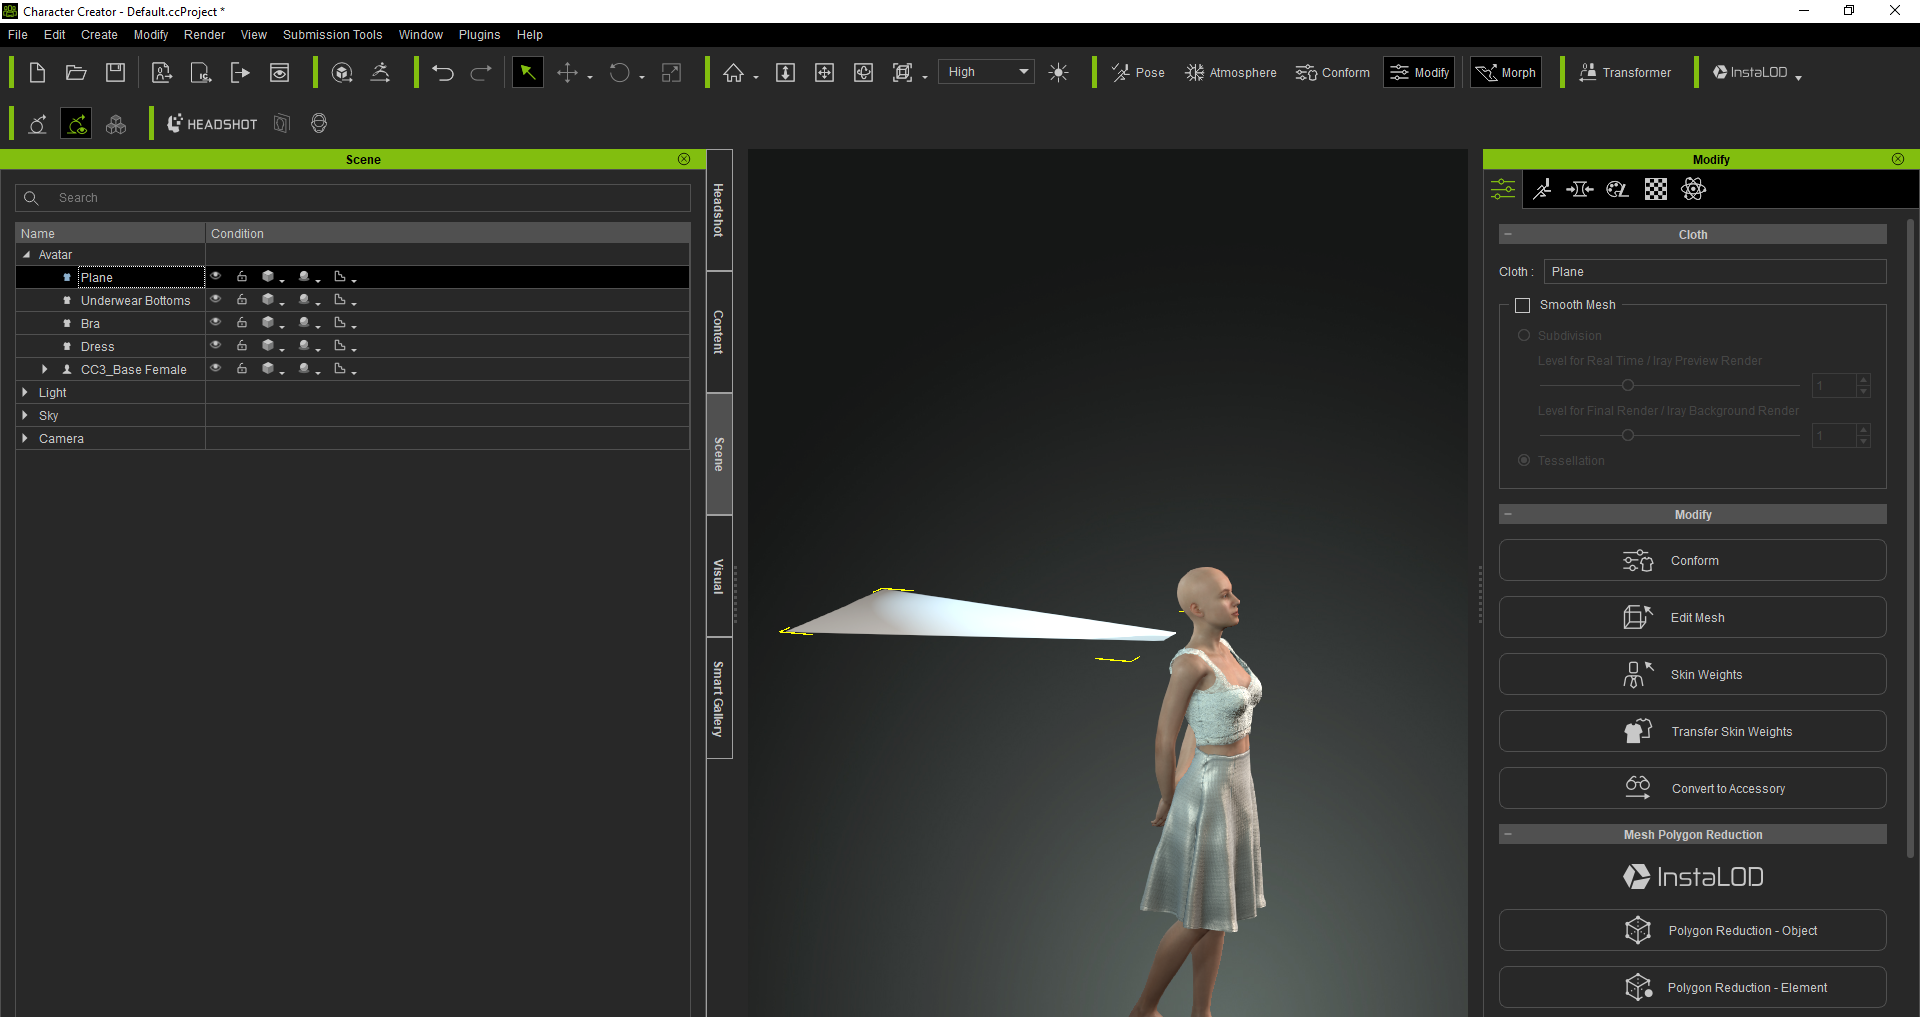Image resolution: width=1920 pixels, height=1017 pixels.
Task: Click the Scene search field
Action: coord(353,198)
